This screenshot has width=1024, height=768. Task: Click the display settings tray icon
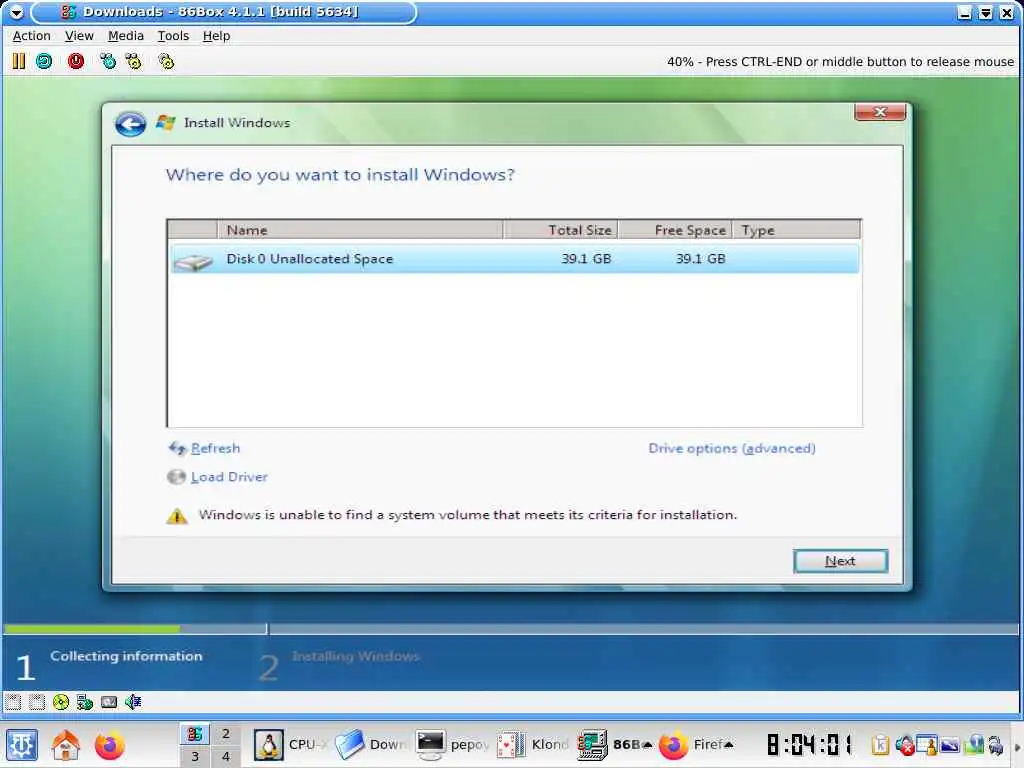(x=950, y=744)
